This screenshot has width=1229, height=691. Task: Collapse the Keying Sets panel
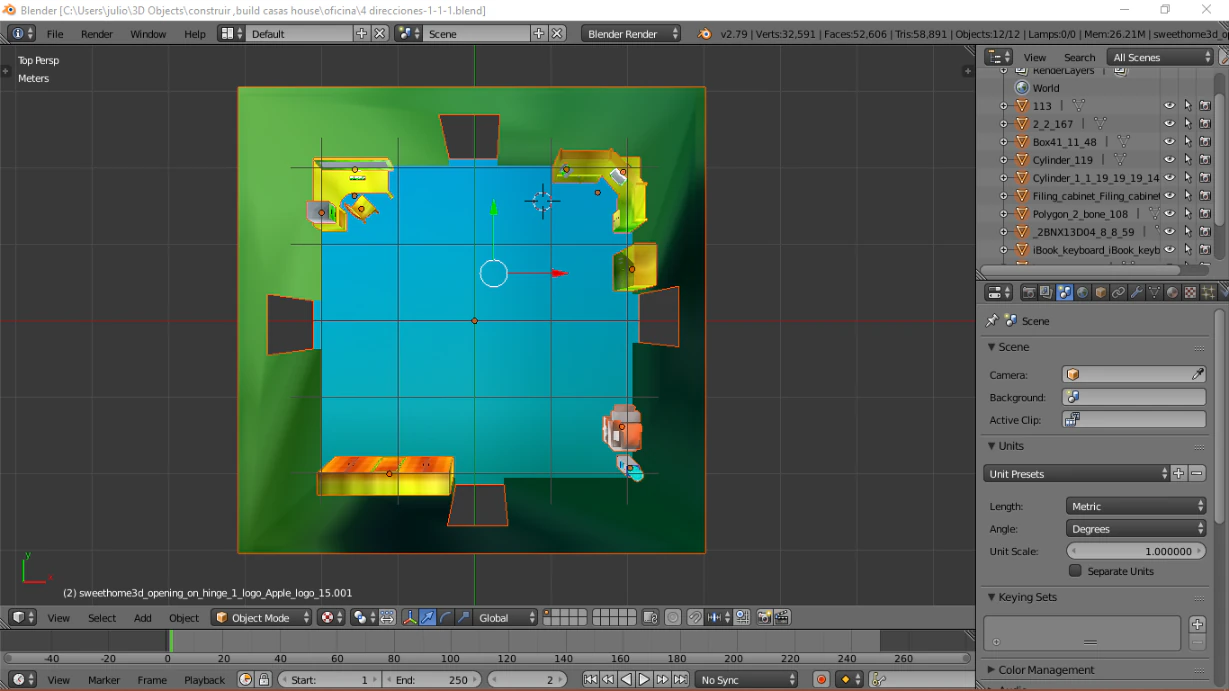(1024, 597)
